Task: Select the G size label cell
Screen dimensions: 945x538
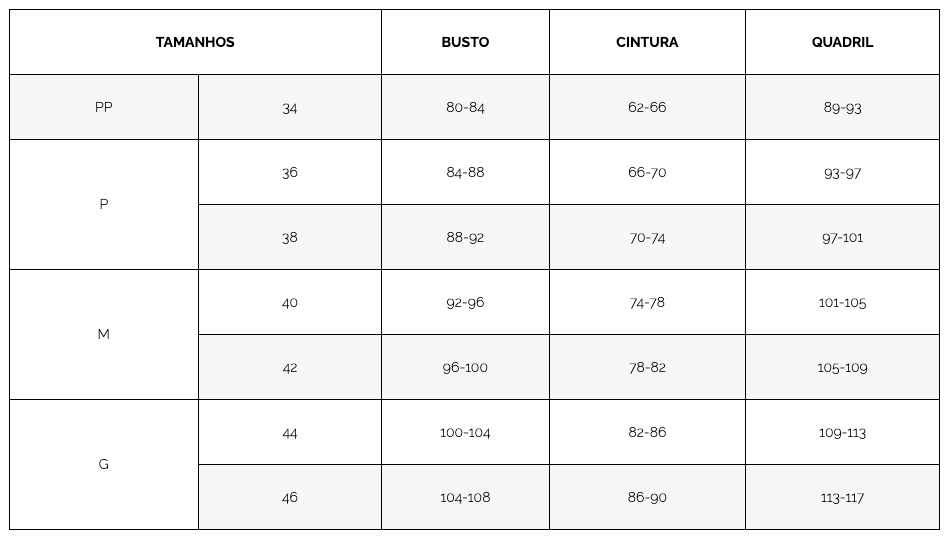Action: pos(104,464)
